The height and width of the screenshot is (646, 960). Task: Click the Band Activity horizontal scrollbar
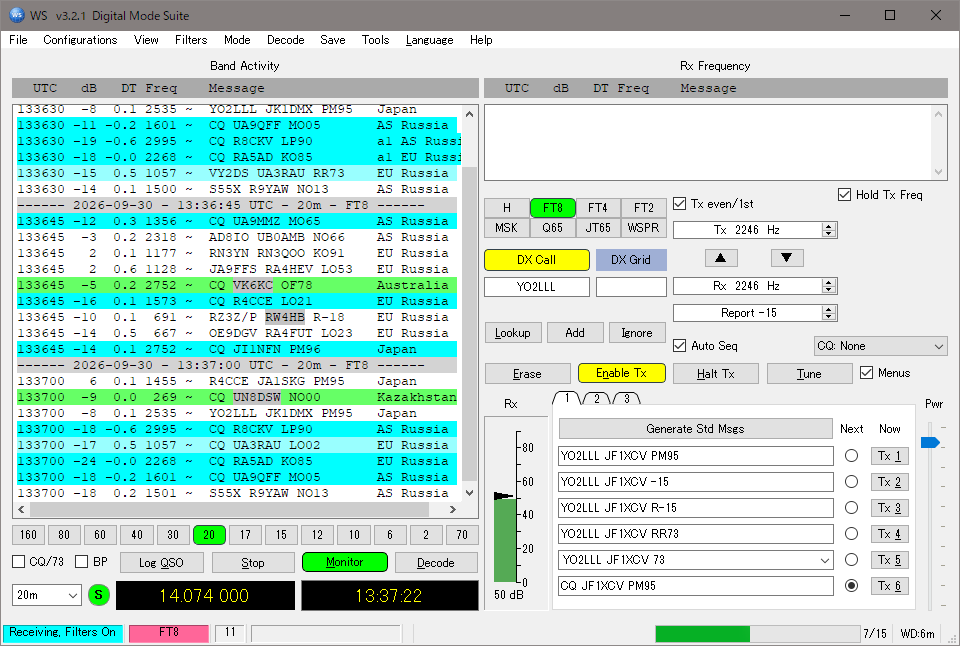click(236, 509)
